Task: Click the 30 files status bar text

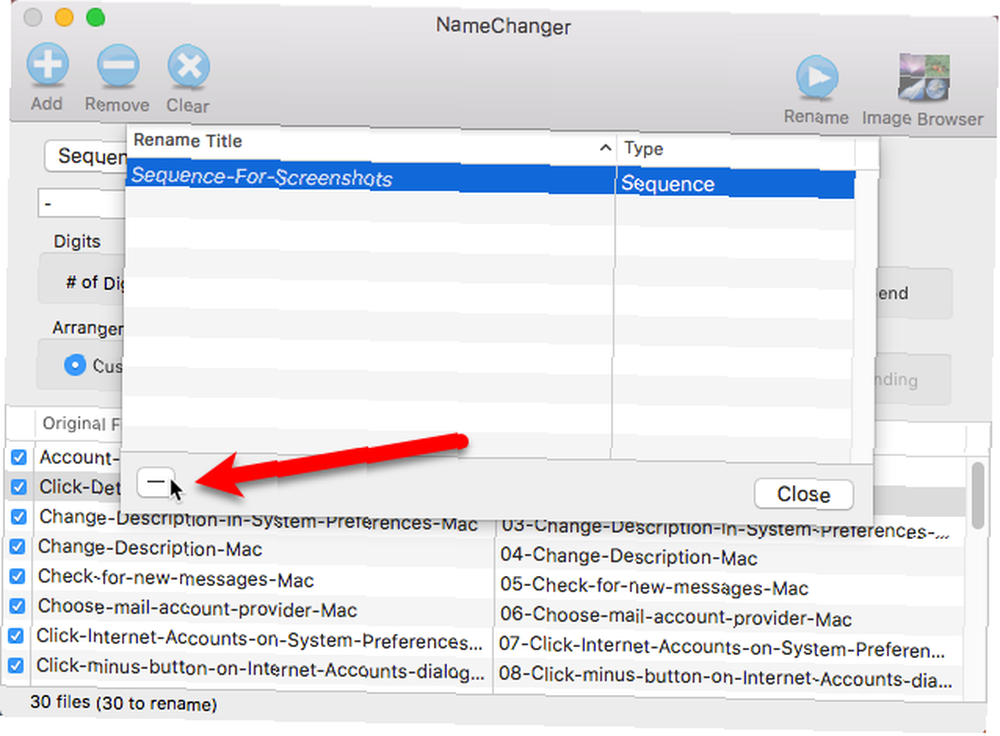Action: (124, 703)
